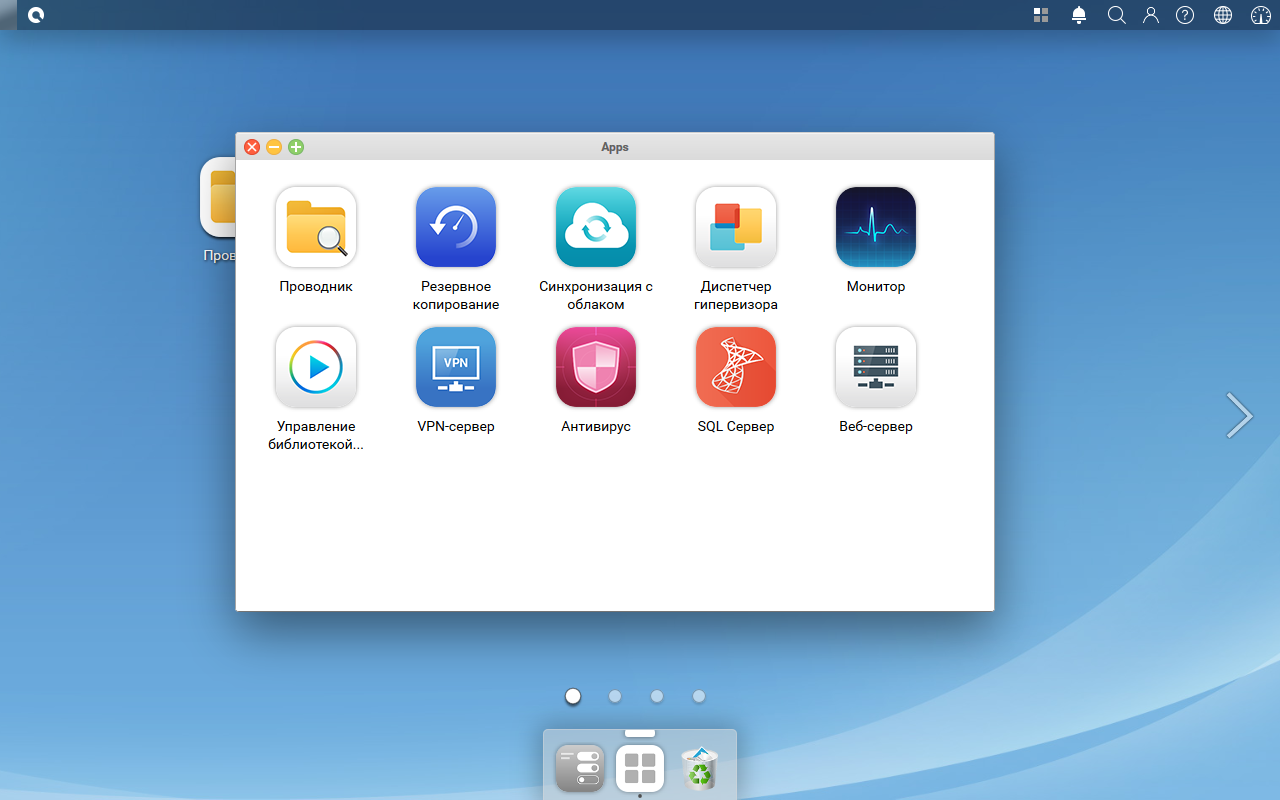Screen dimensions: 1280x800
Task: Open the settings toggles dock icon
Action: tap(580, 768)
